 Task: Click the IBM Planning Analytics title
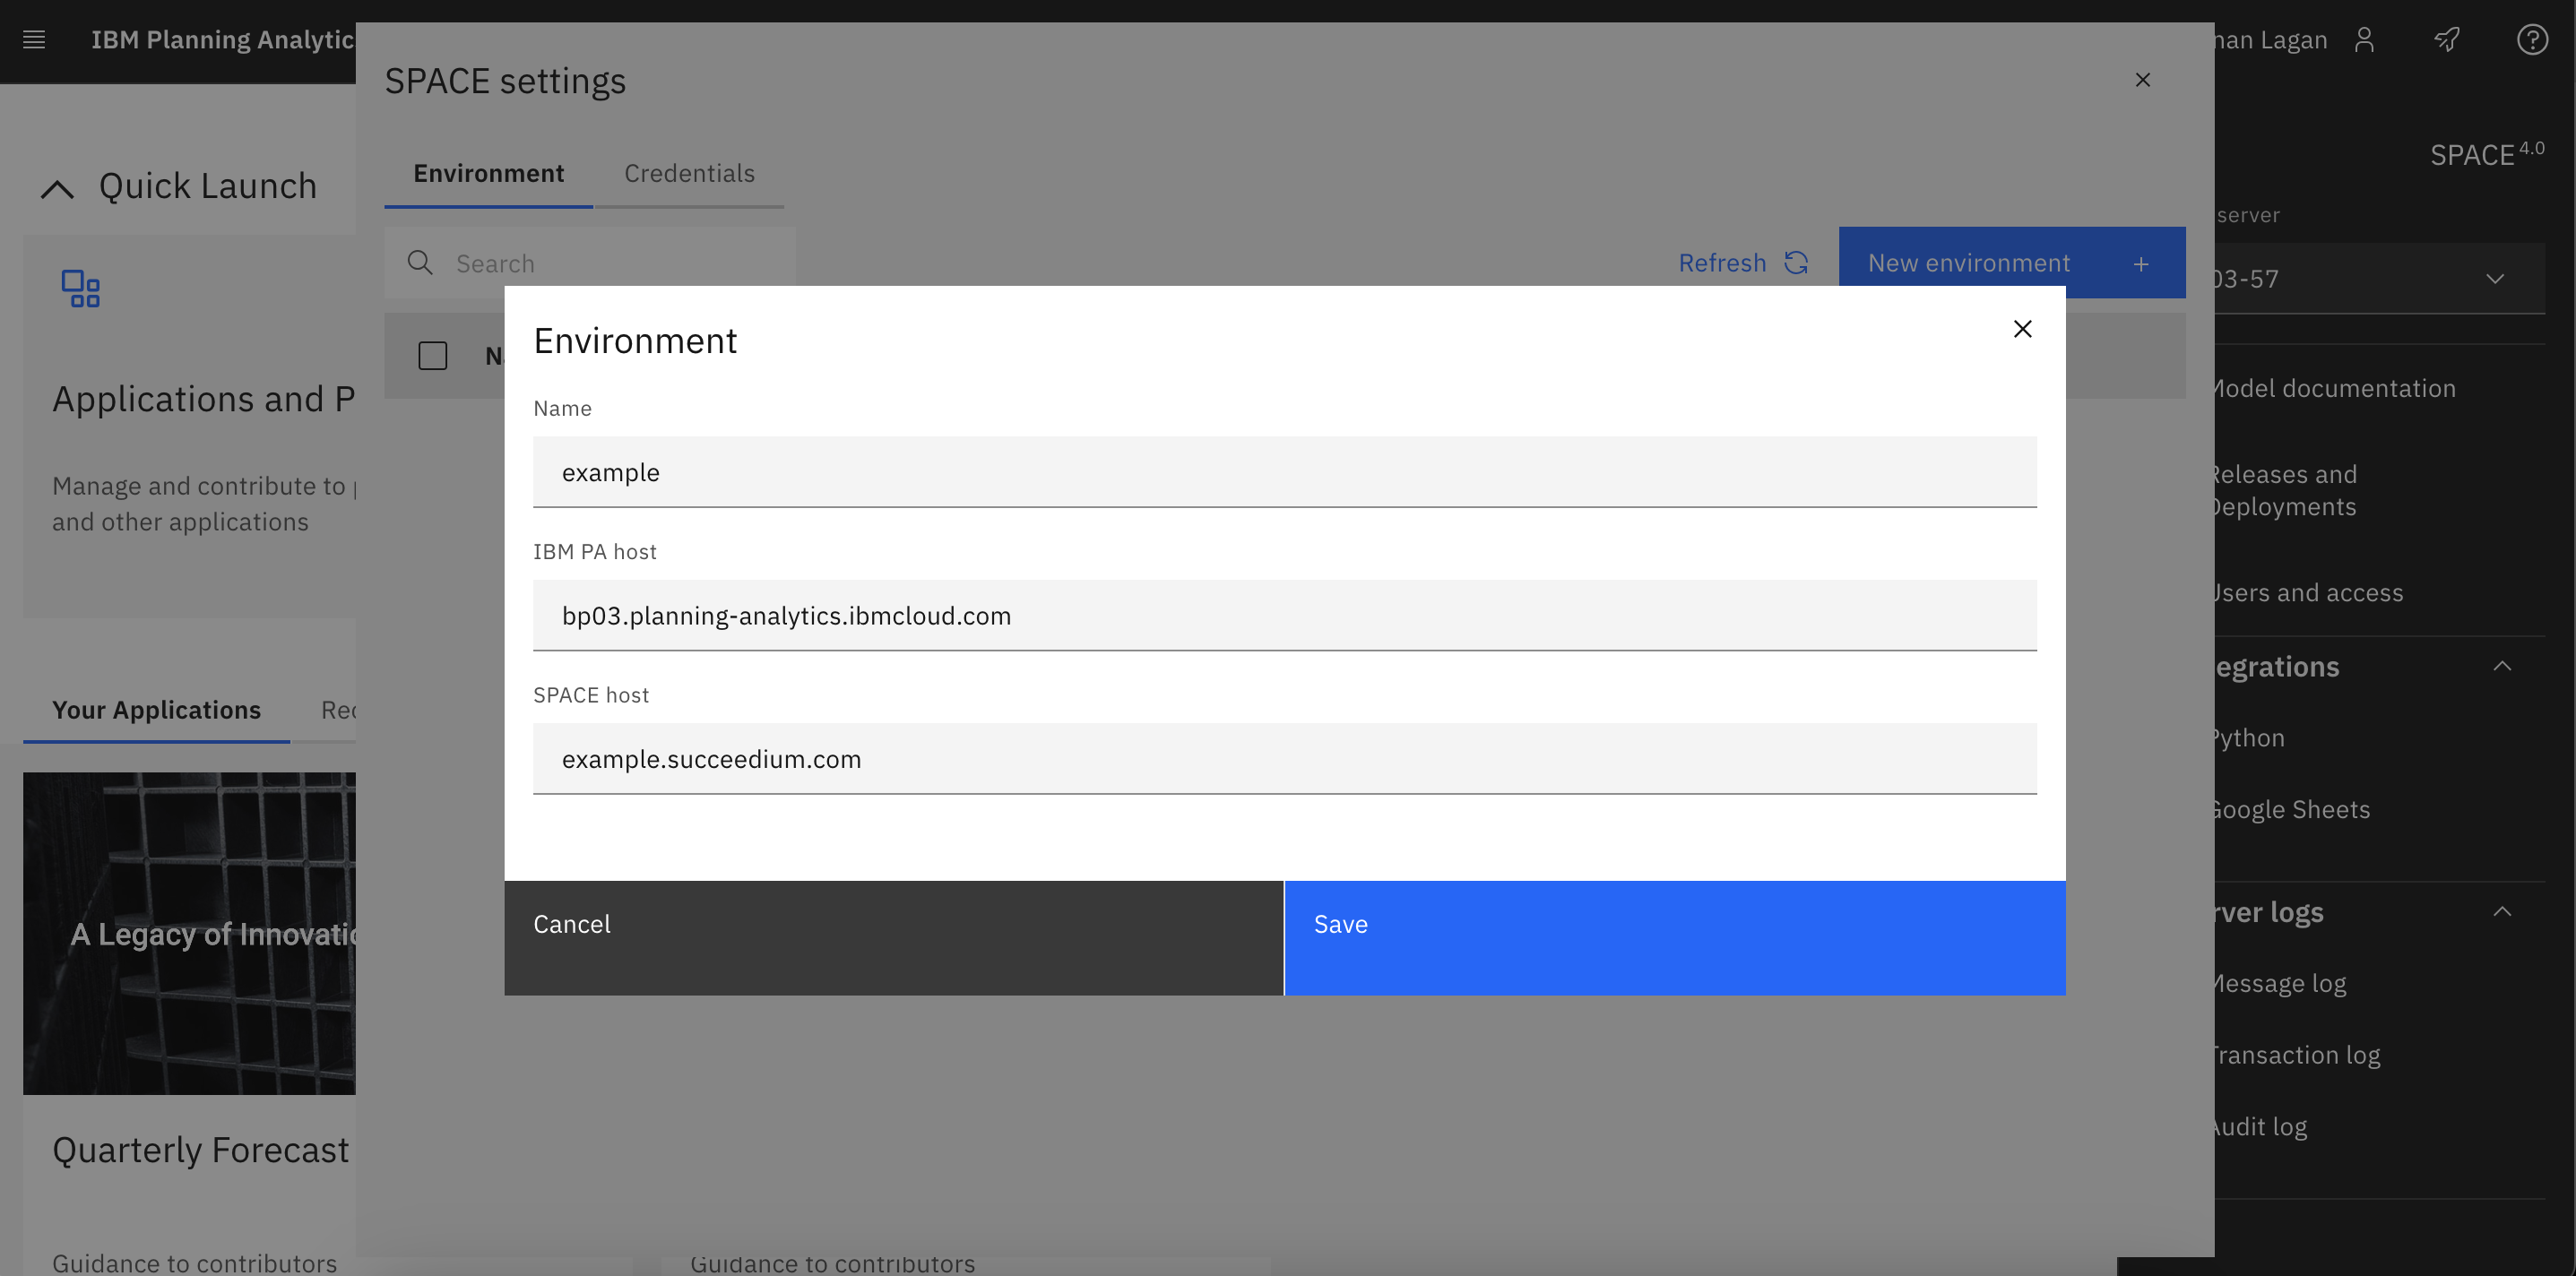click(x=223, y=40)
